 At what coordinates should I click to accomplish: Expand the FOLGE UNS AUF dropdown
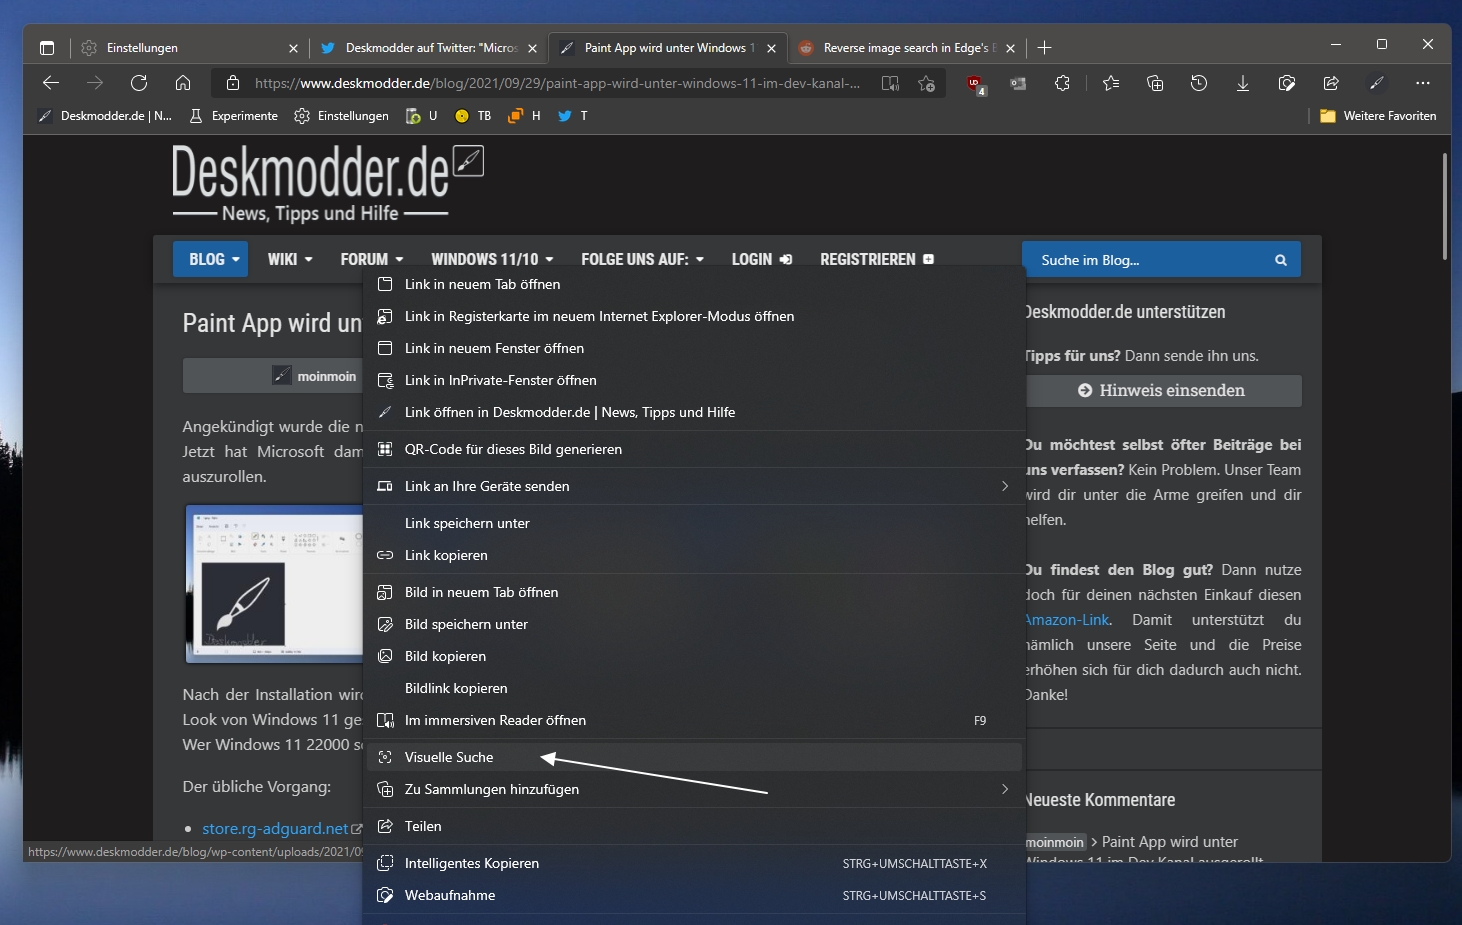(x=642, y=259)
